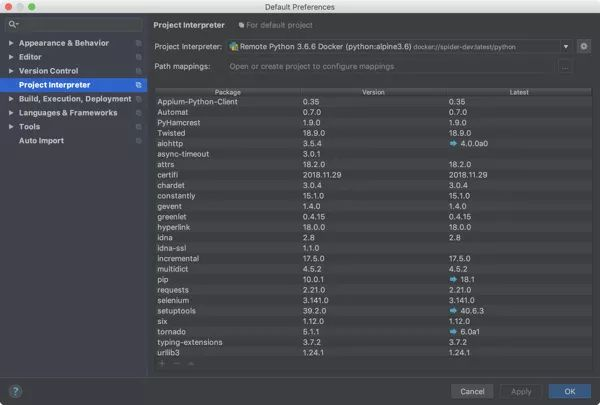Select the certifi package row
This screenshot has width=600, height=405.
pos(373,175)
